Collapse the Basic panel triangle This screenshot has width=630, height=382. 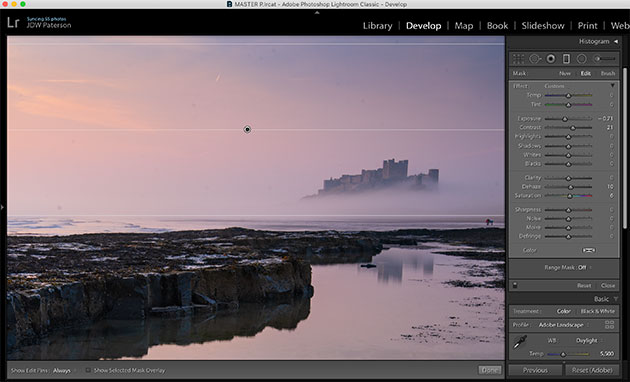pyautogui.click(x=616, y=299)
